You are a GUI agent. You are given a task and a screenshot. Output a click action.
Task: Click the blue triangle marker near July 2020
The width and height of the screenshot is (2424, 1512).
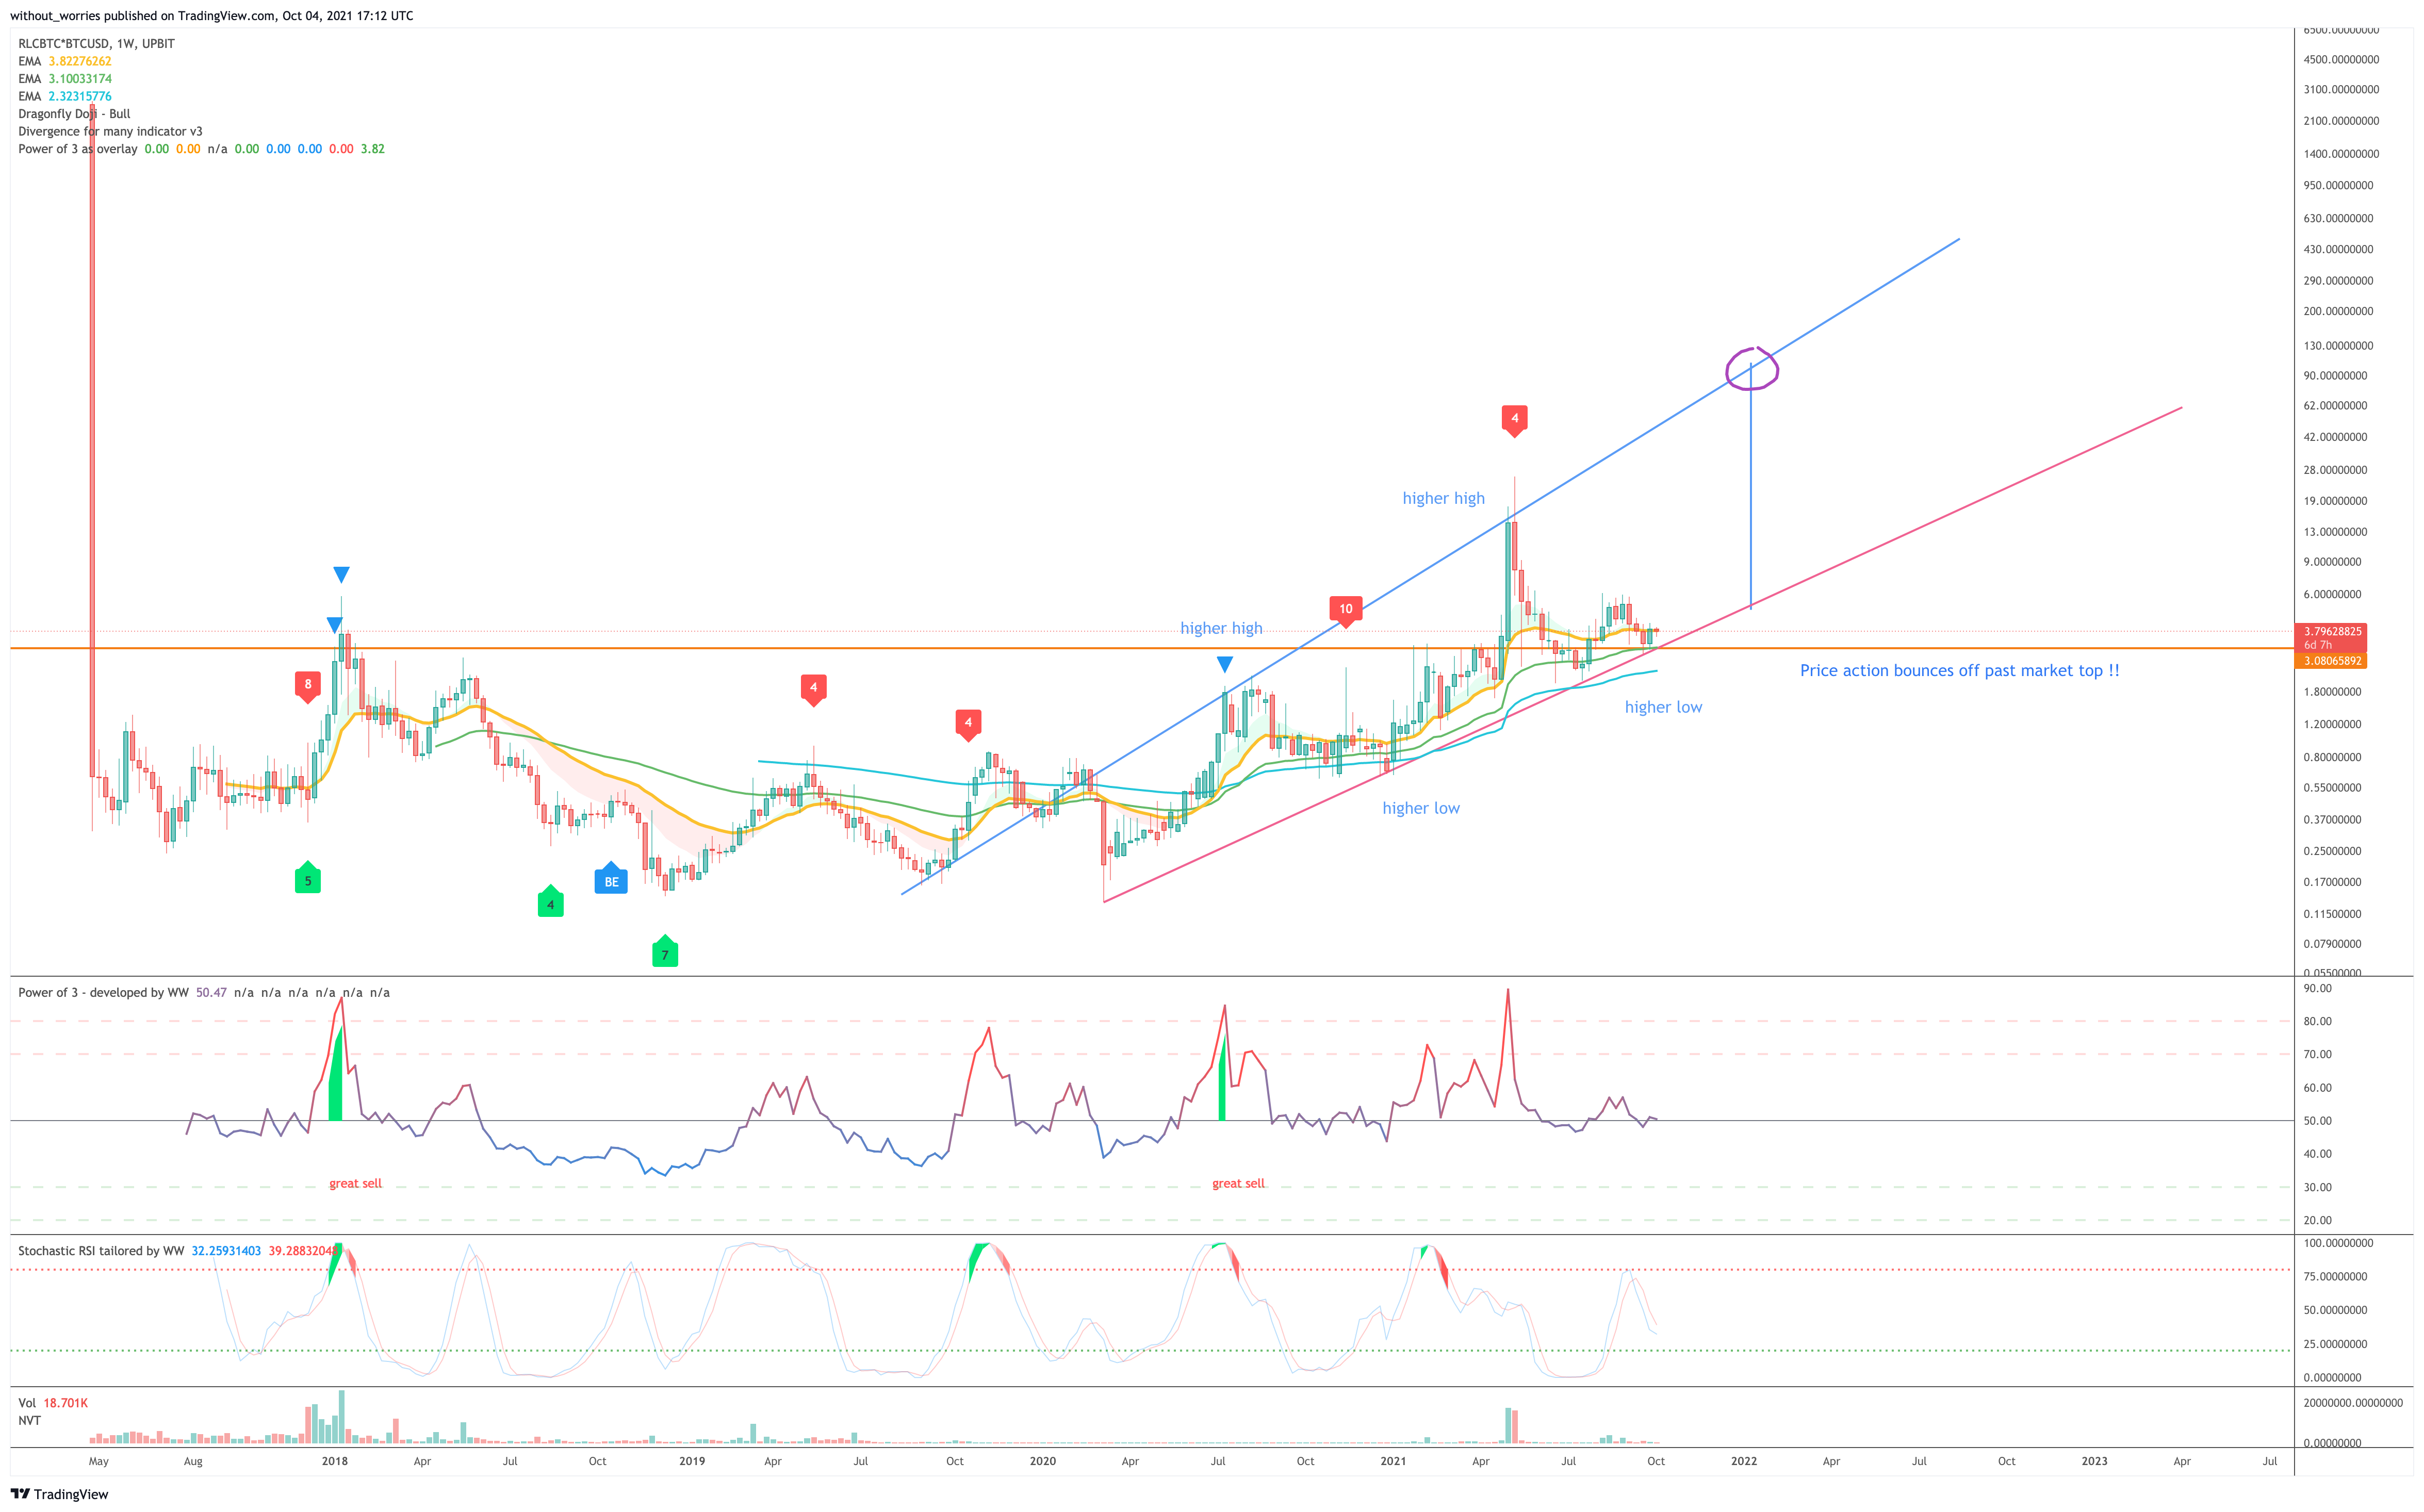pos(1224,664)
